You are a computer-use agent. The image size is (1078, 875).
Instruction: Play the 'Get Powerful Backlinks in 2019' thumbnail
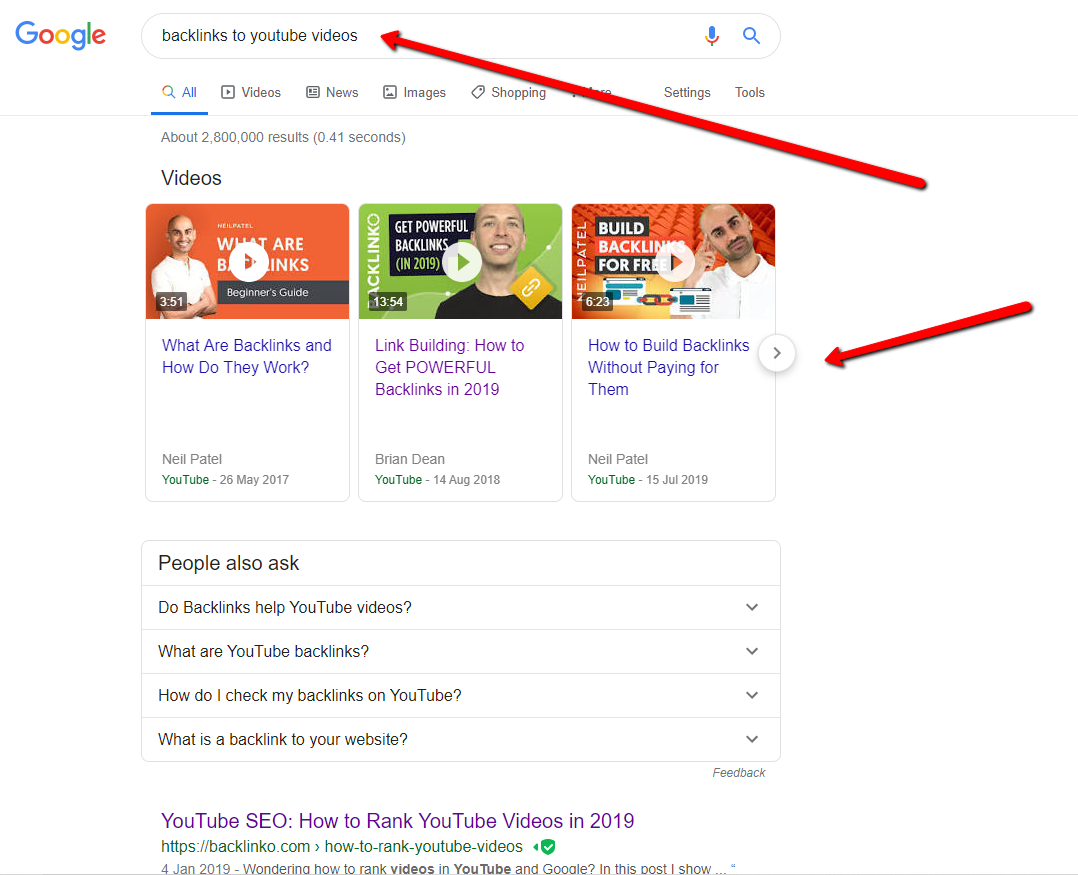(x=461, y=261)
